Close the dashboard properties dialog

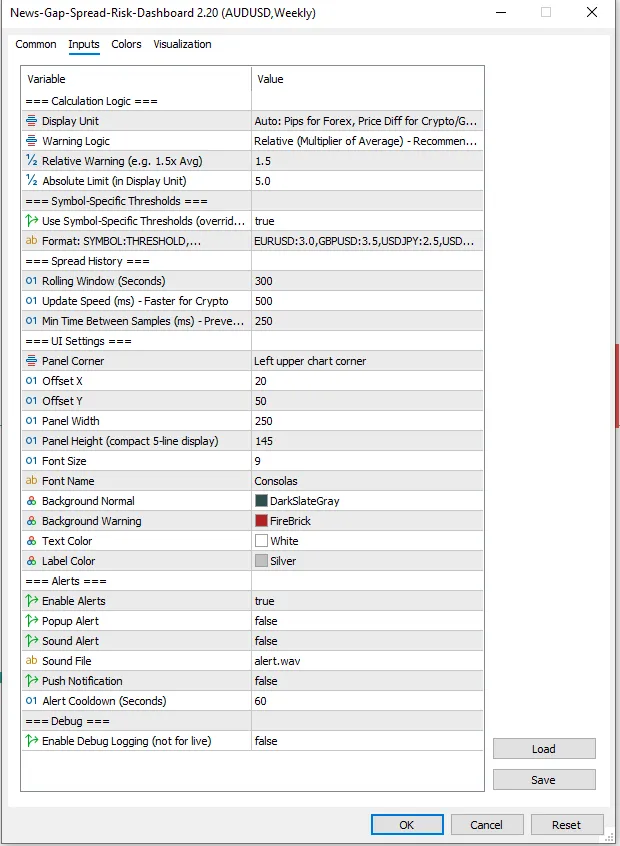coord(592,12)
